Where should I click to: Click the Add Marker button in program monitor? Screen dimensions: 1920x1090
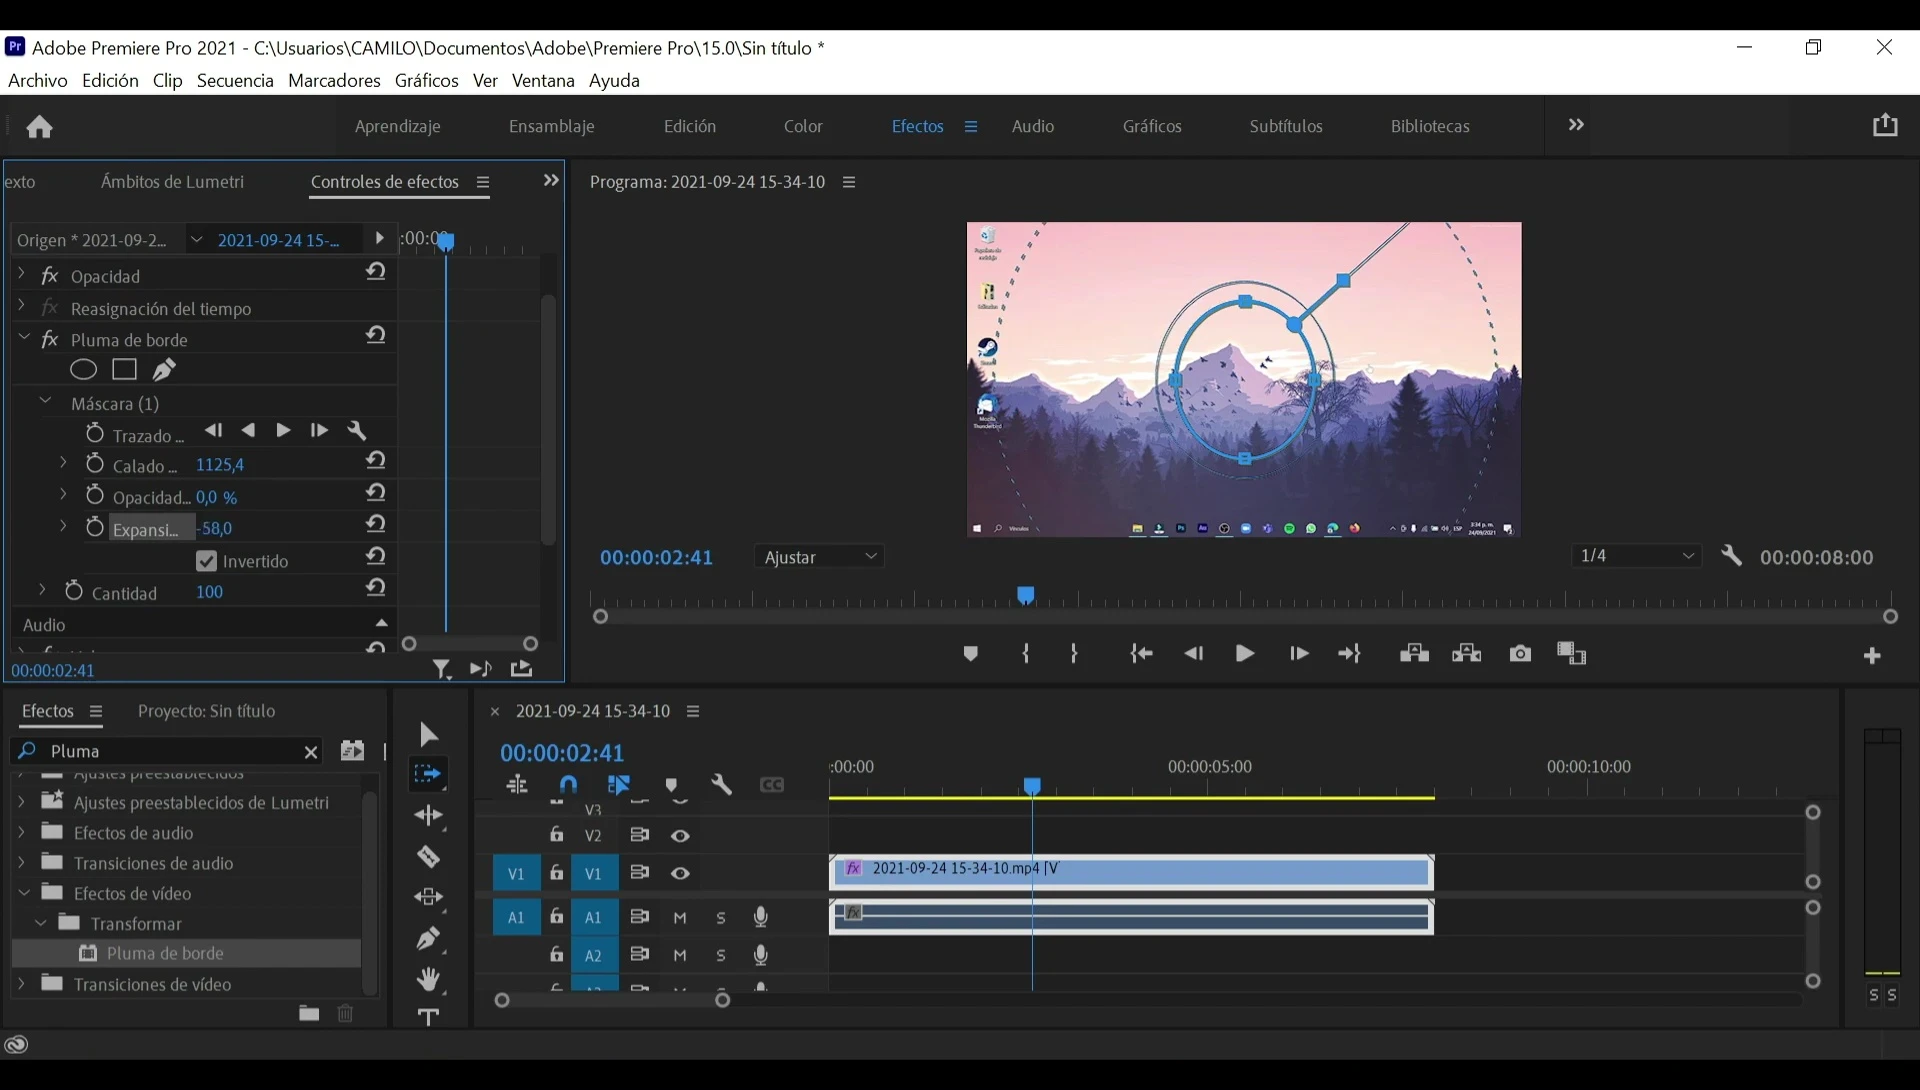click(x=970, y=654)
